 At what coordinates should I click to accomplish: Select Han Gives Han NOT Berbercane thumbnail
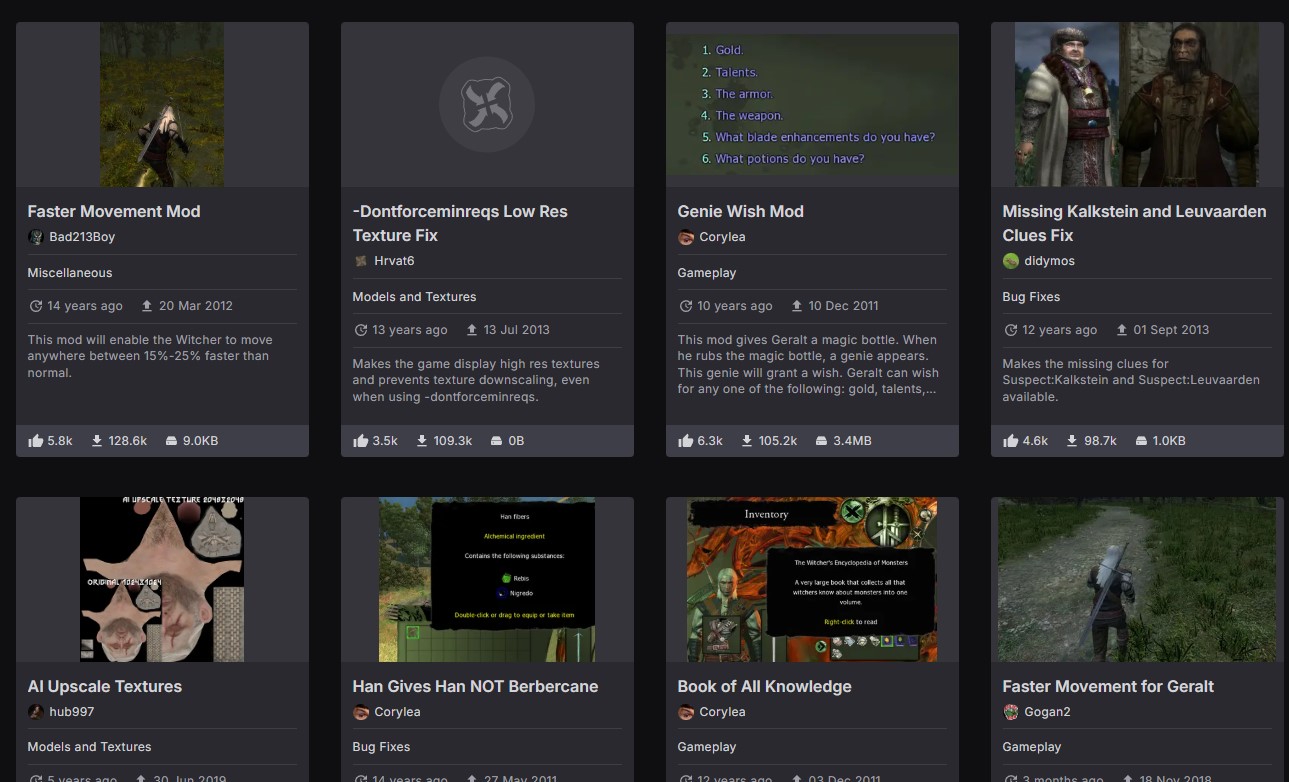(x=487, y=580)
